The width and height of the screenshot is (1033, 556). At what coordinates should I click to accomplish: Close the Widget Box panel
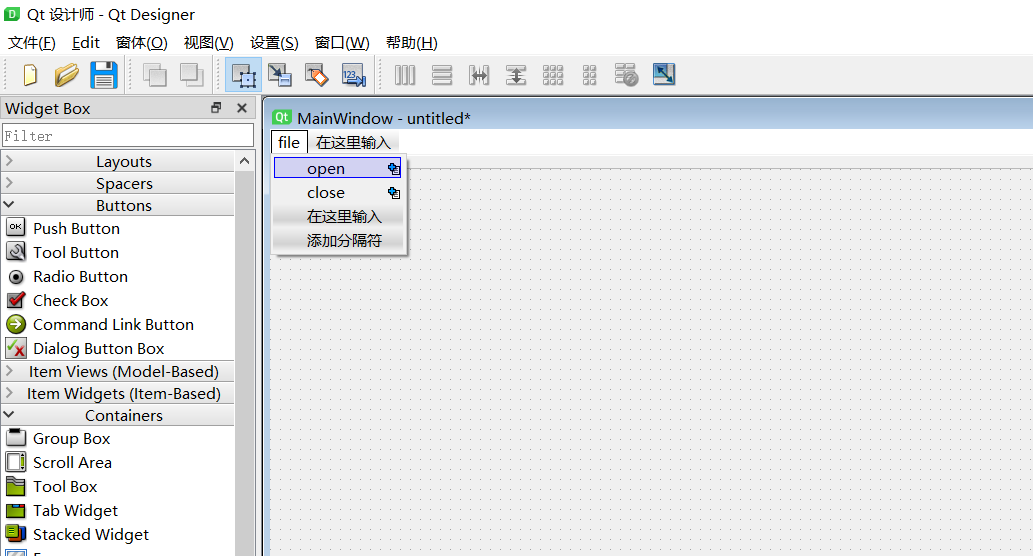[242, 108]
